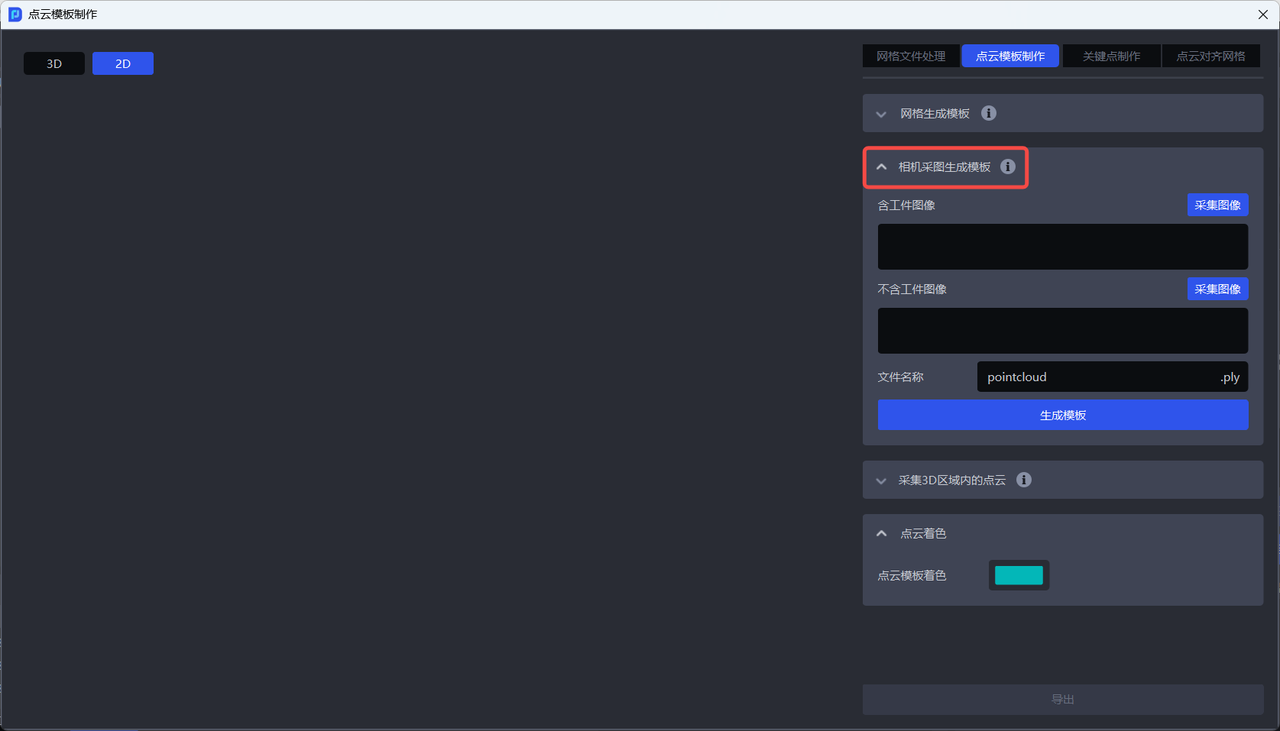
Task: Click the 文件名称 pointcloud input field
Action: pyautogui.click(x=1095, y=377)
